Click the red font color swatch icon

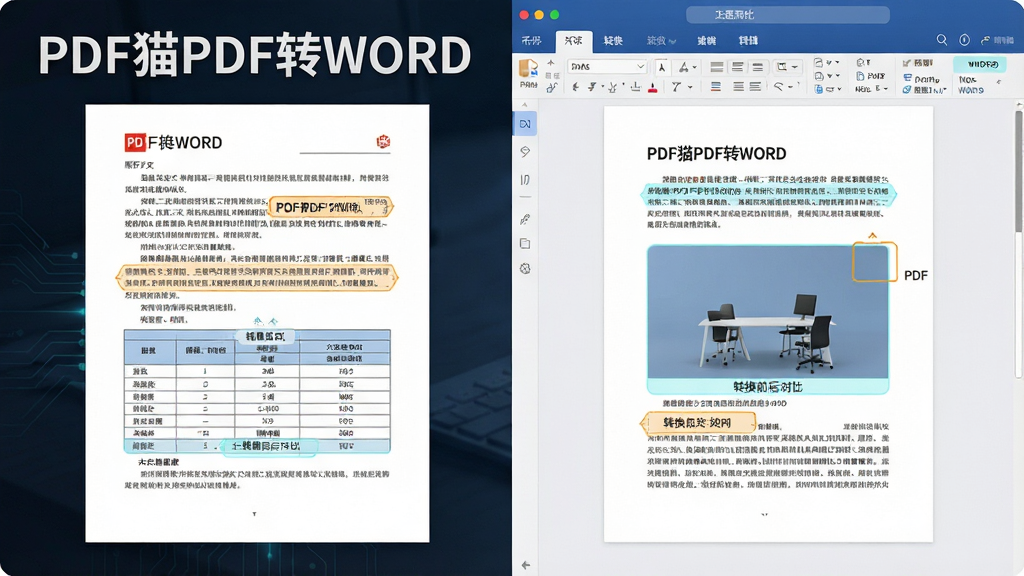(x=652, y=88)
